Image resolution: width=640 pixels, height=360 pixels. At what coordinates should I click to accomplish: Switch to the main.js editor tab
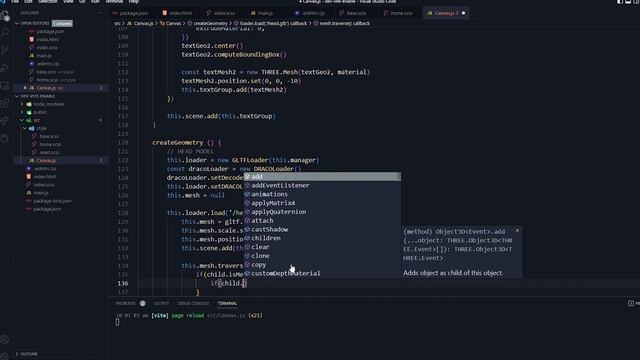tap(262, 13)
